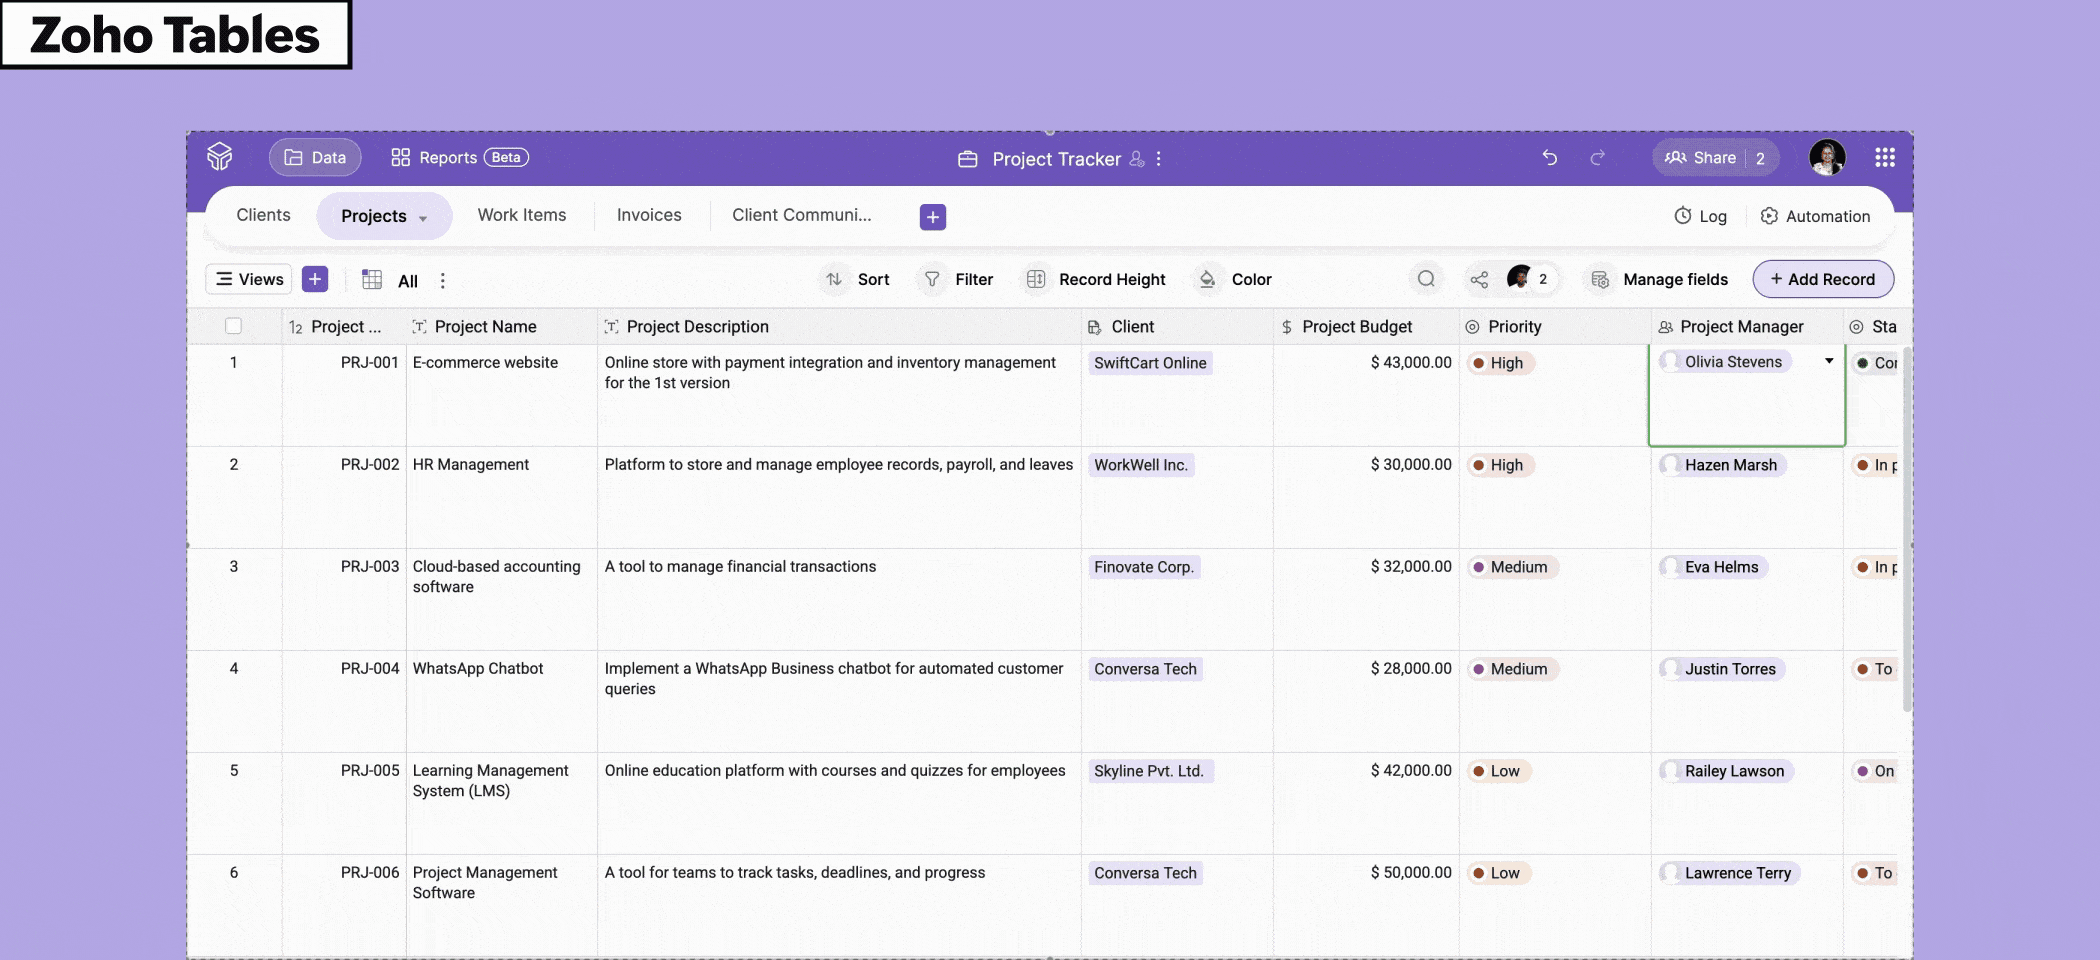Open Project Tracker more options dots
This screenshot has height=960, width=2100.
point(1158,159)
